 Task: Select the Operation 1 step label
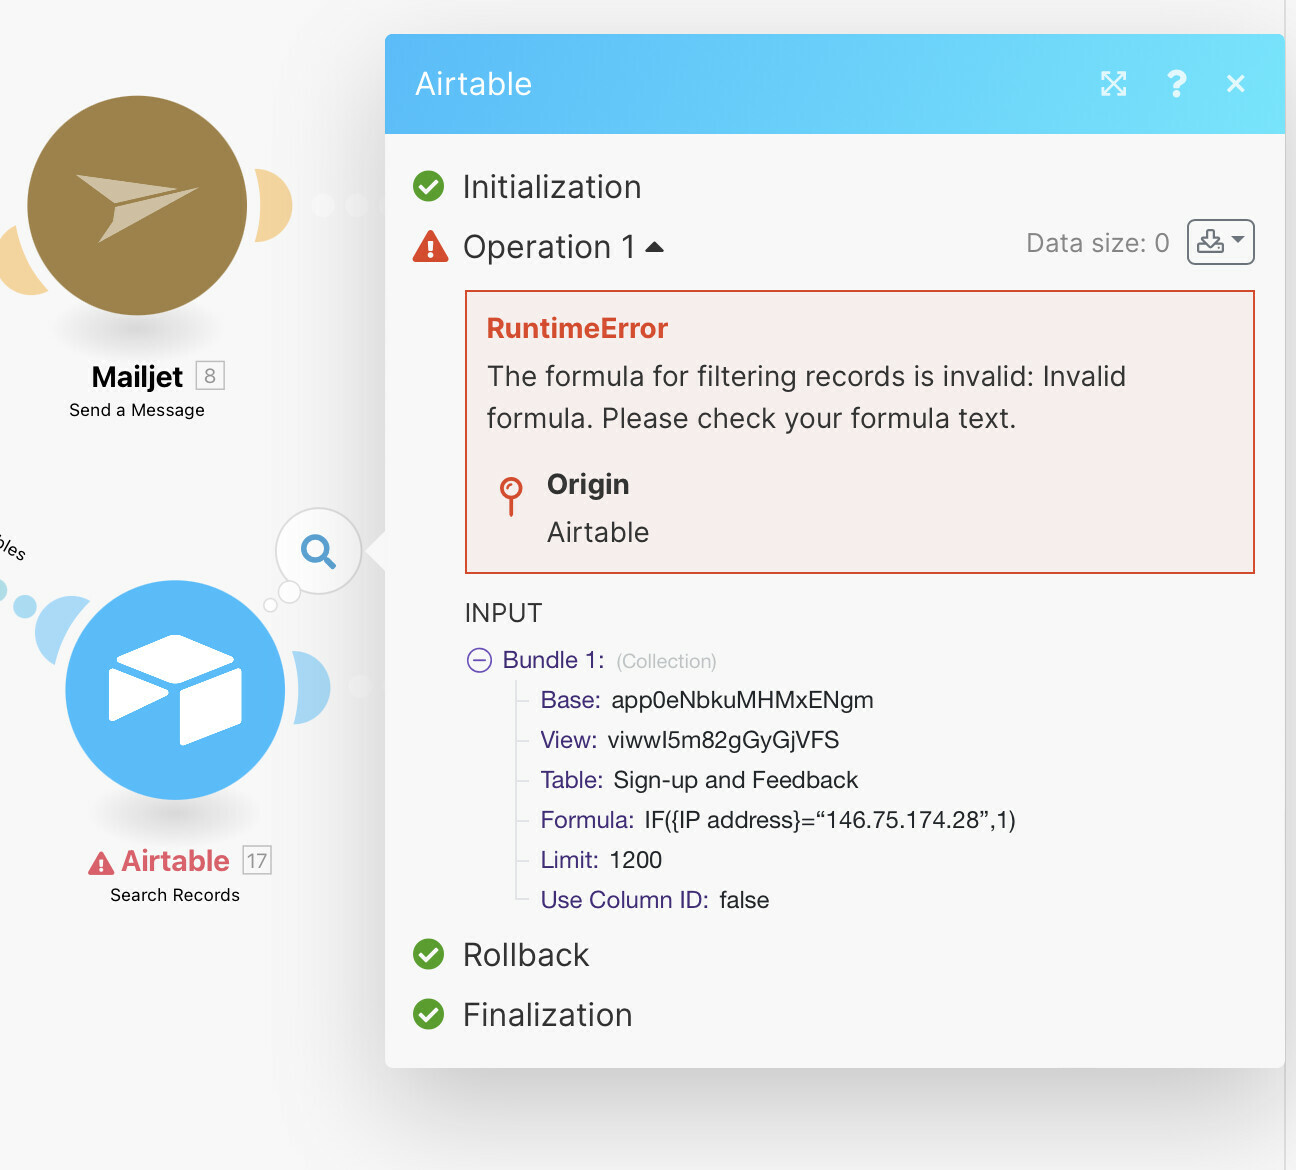tap(549, 247)
